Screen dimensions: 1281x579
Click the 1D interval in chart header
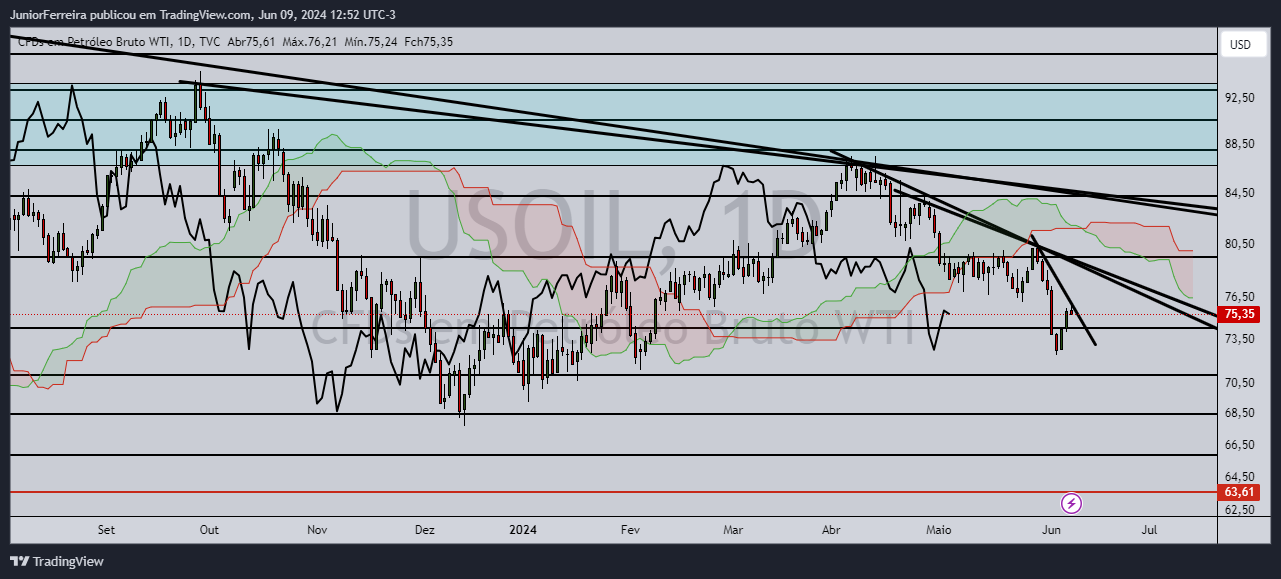coord(186,42)
